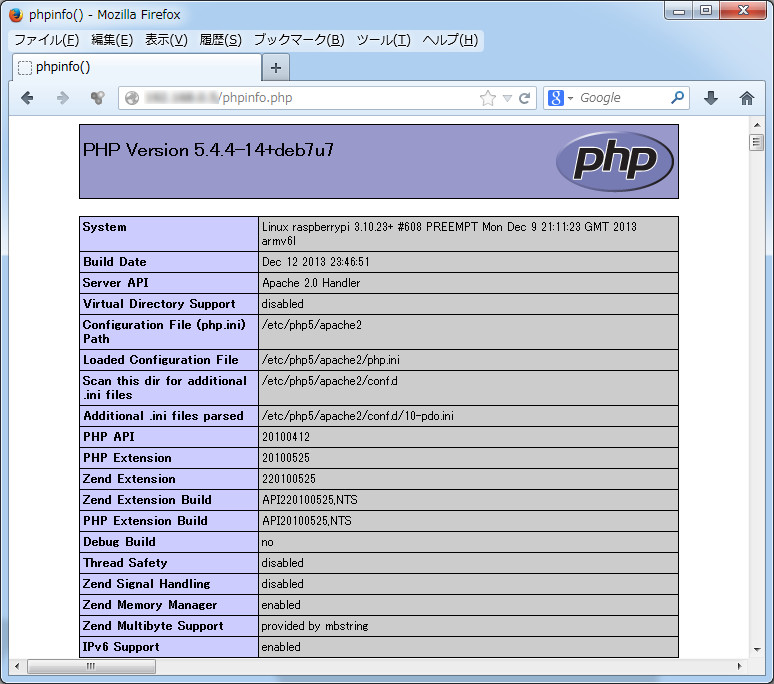
Task: Click vertical scrollbar up arrow
Action: (x=757, y=125)
